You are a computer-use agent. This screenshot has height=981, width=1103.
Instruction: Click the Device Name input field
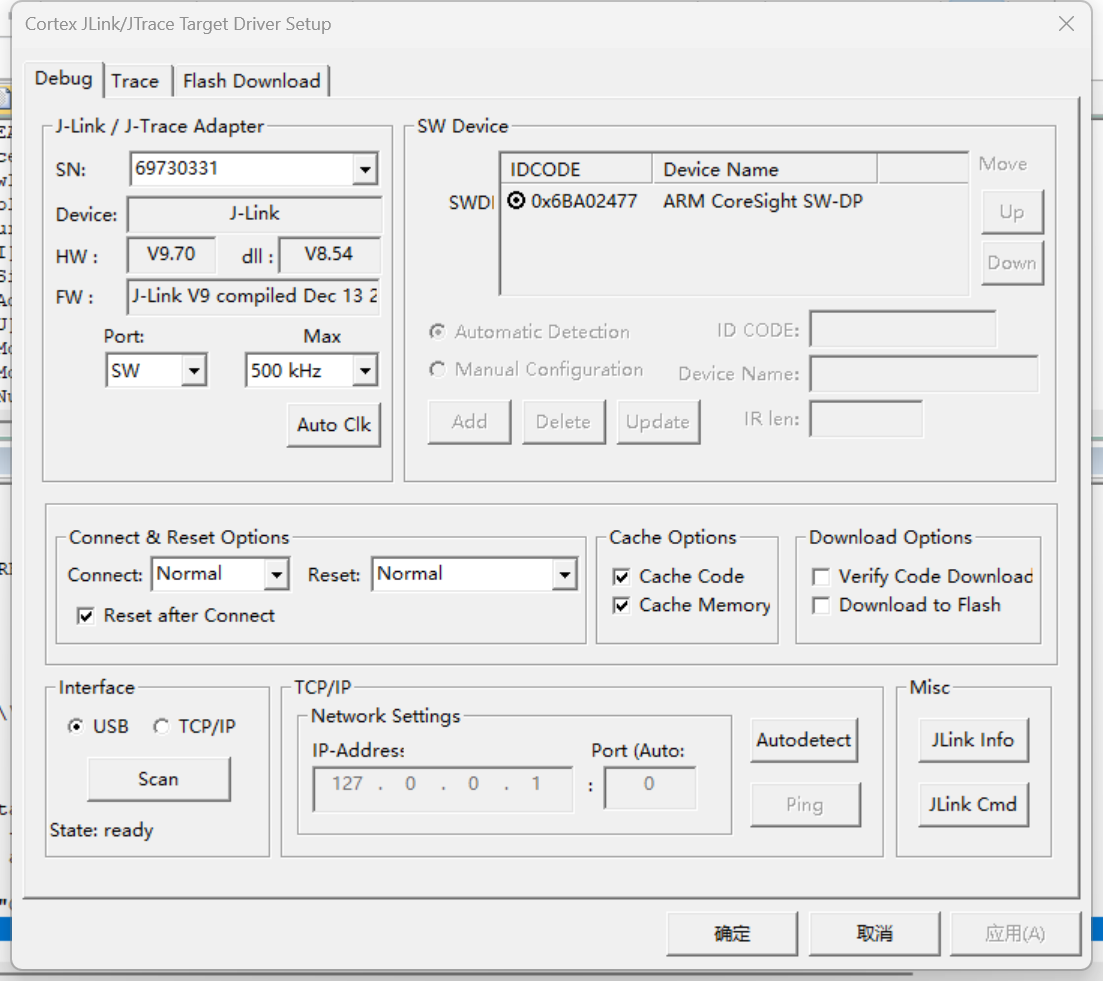click(924, 373)
